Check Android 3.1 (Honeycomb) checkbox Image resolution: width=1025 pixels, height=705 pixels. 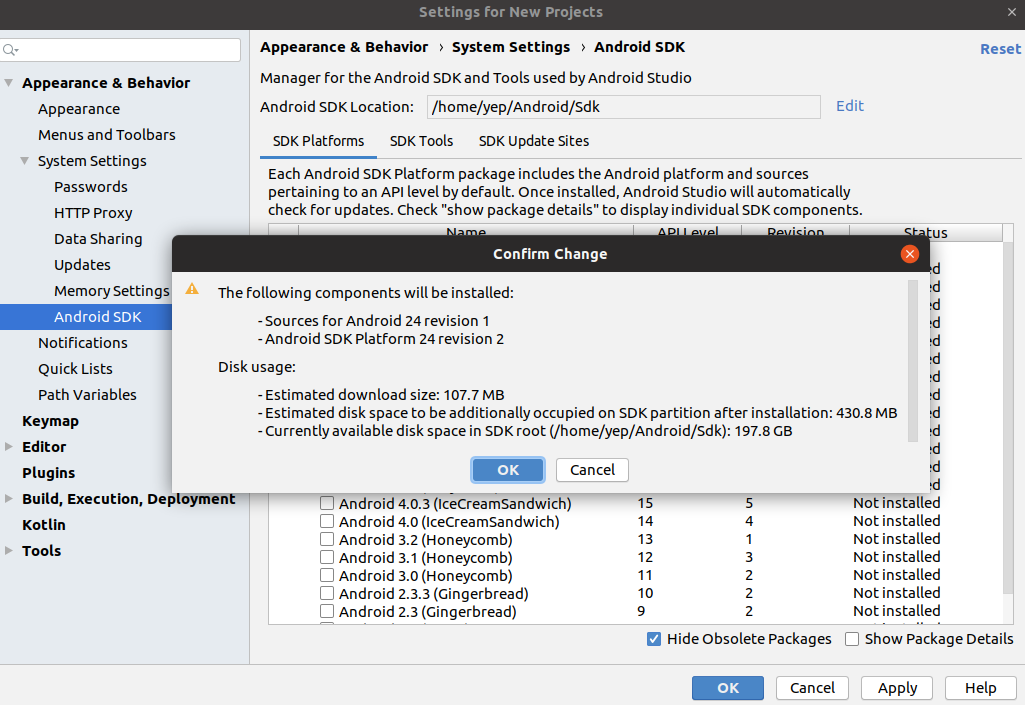pos(327,557)
